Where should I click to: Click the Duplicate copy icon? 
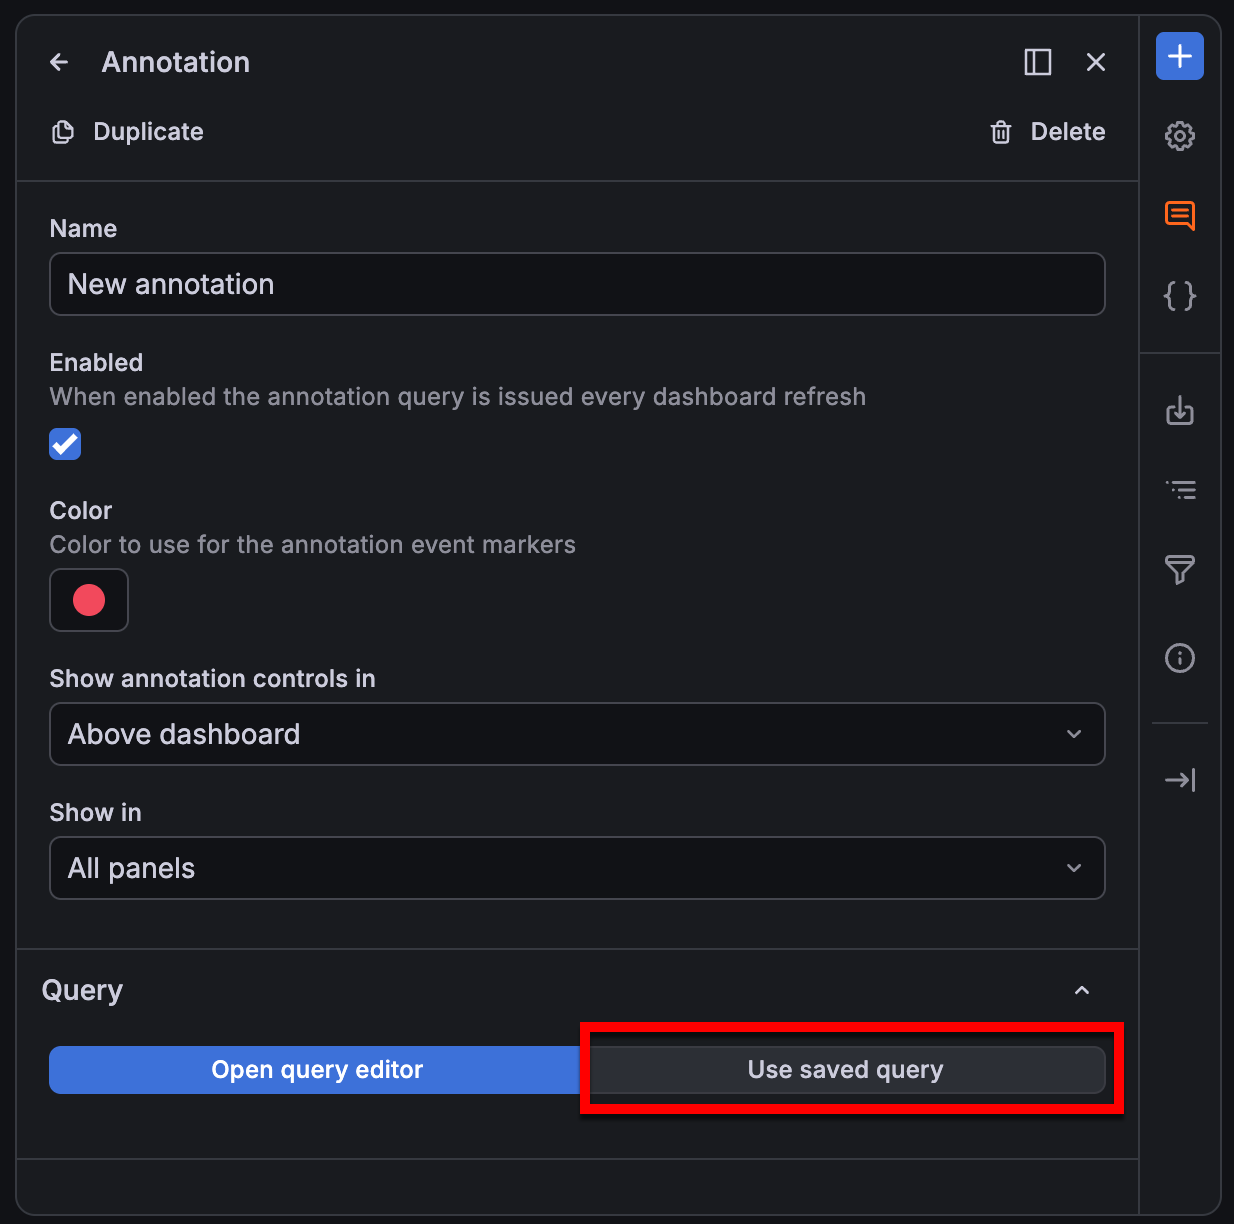click(63, 132)
